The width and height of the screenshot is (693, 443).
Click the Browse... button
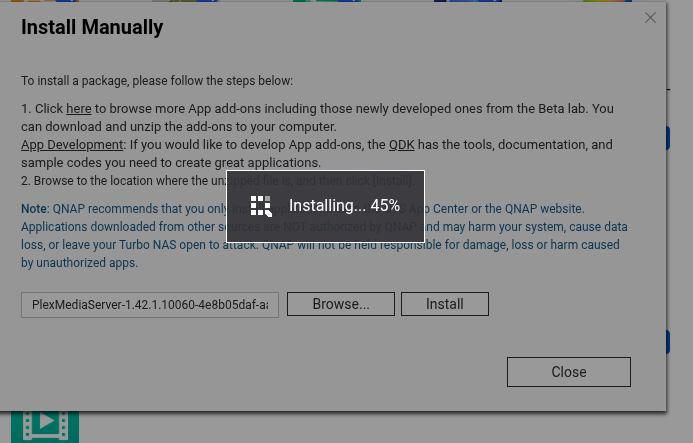click(x=341, y=304)
